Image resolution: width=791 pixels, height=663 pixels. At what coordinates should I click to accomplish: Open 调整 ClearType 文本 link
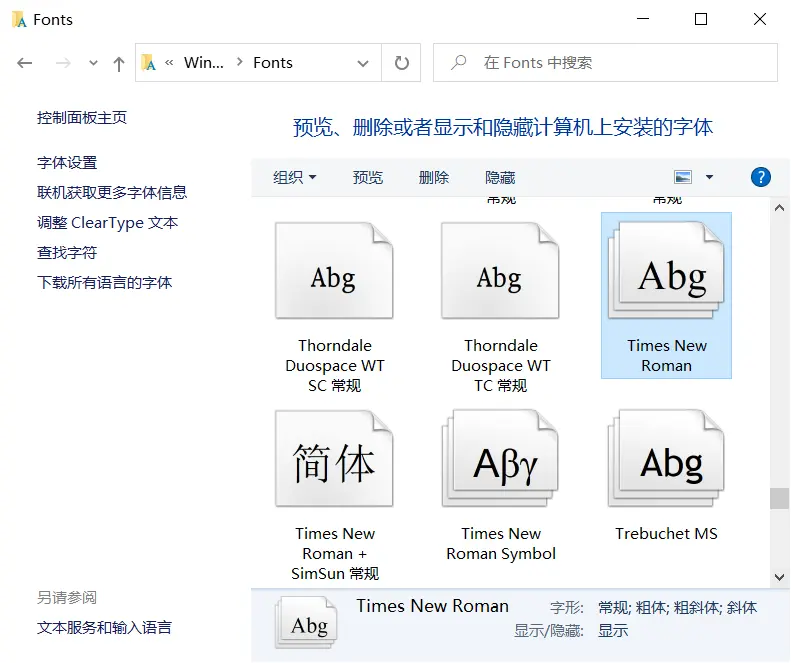[x=107, y=223]
